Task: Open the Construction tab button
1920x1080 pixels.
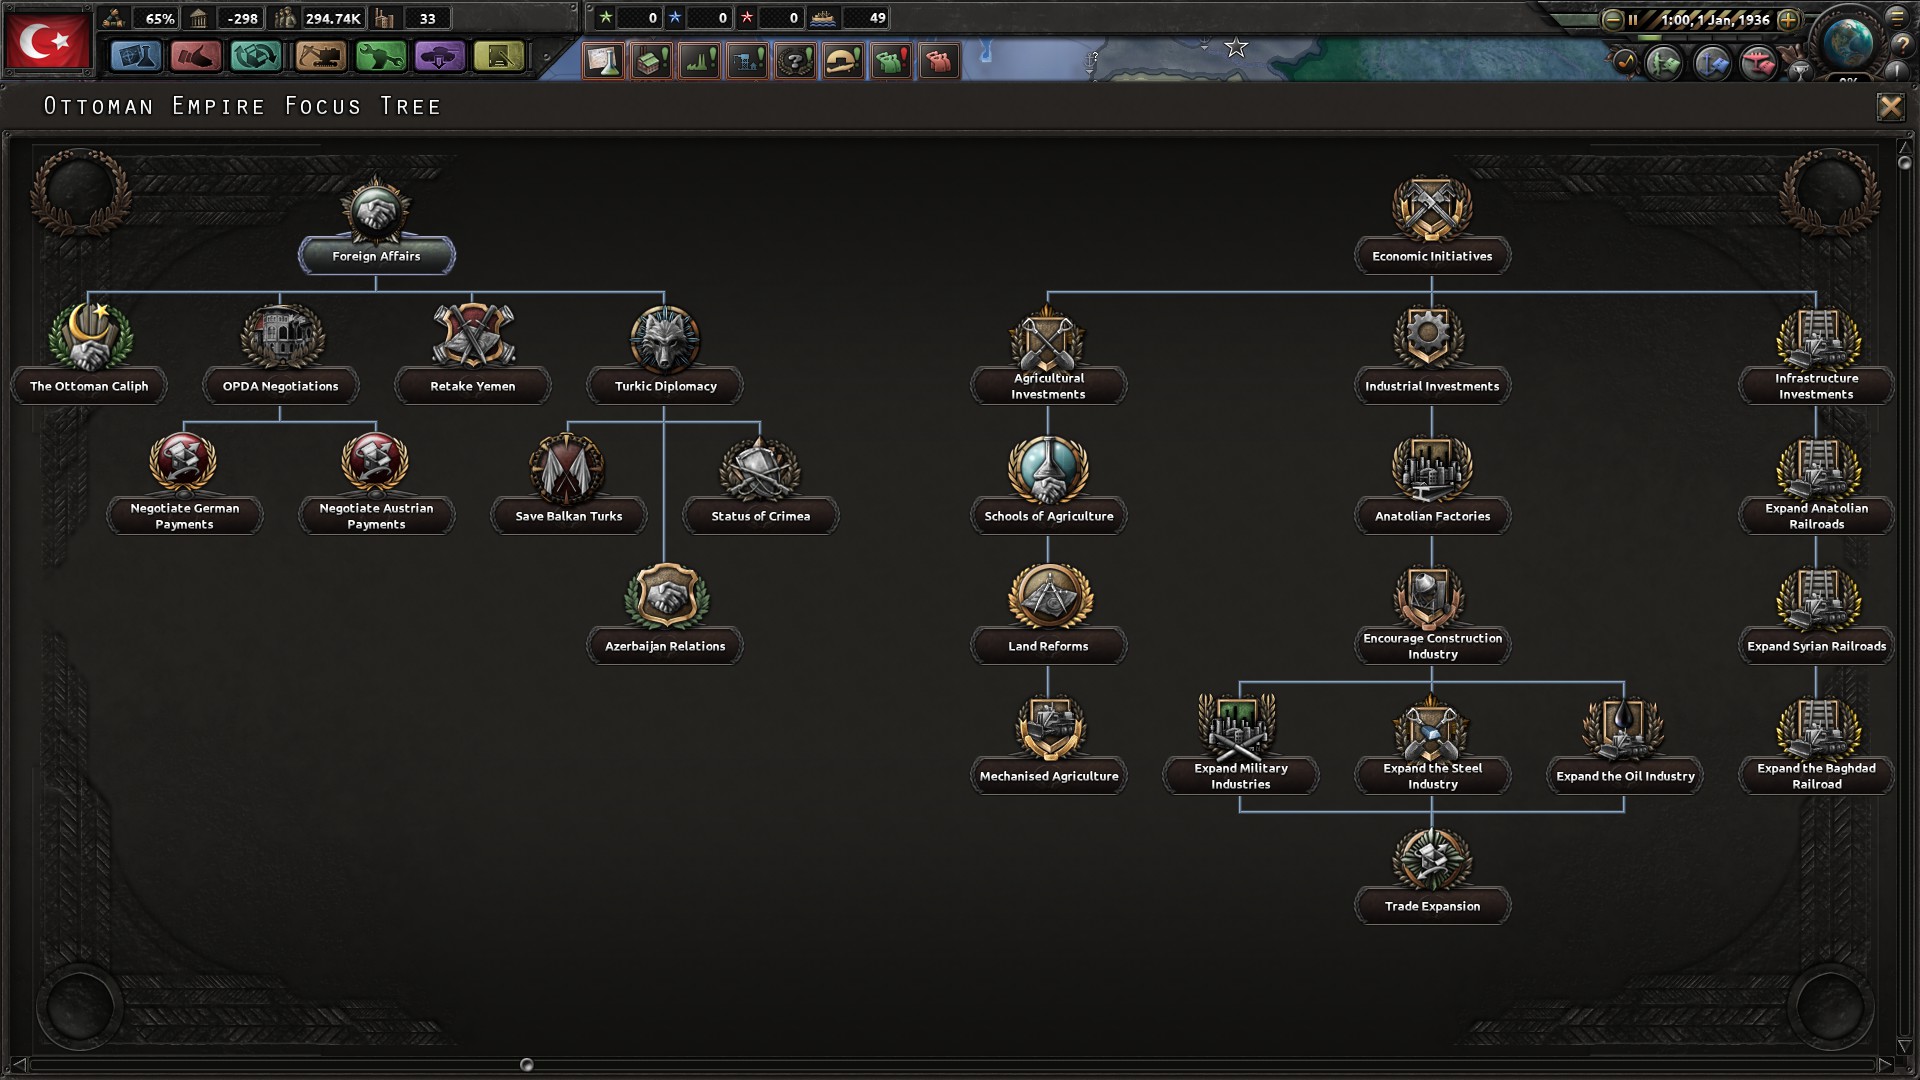Action: 320,57
